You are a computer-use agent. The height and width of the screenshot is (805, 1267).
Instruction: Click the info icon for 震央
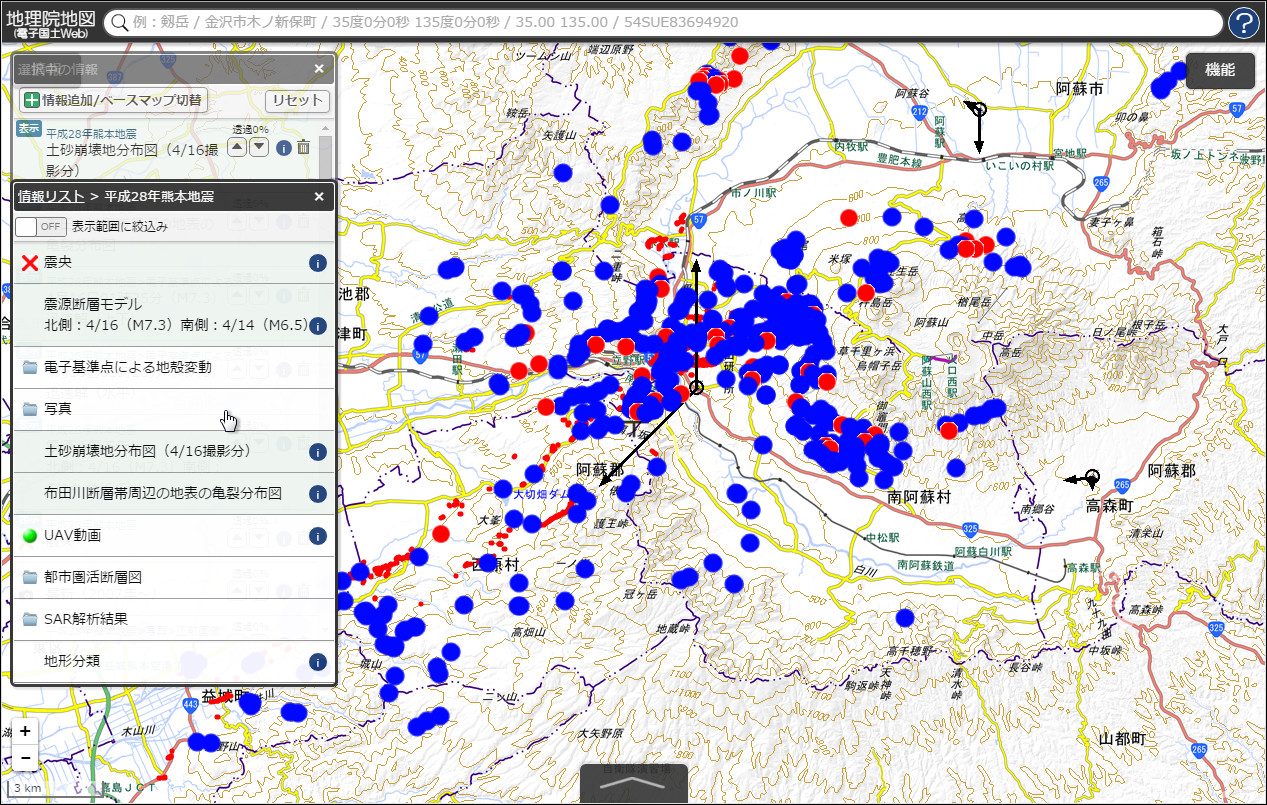[318, 263]
